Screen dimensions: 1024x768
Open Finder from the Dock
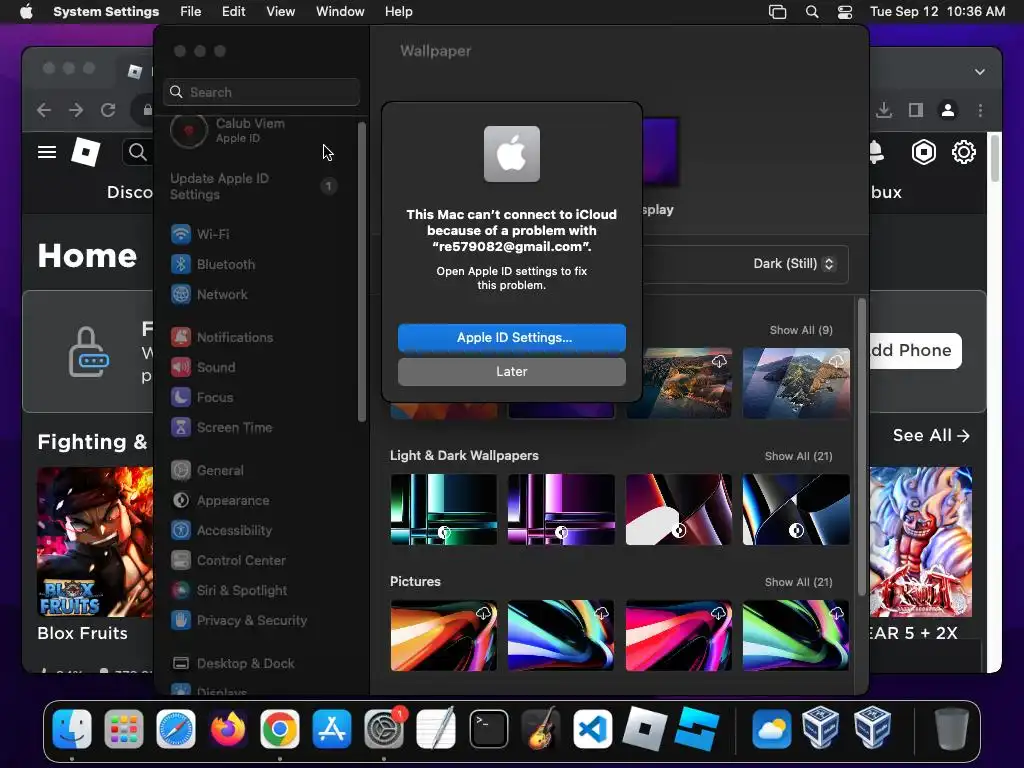point(72,729)
